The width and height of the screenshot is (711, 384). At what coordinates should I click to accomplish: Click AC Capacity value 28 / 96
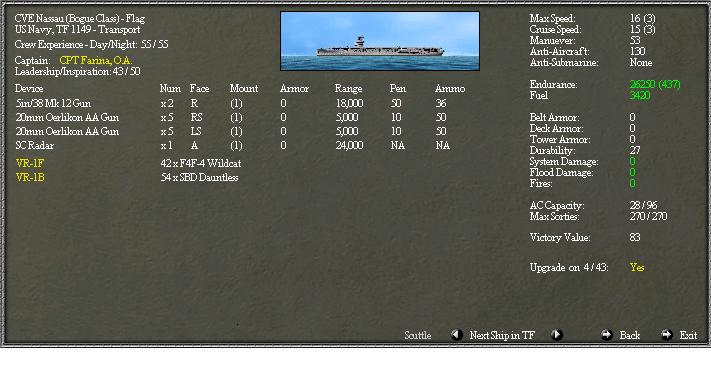[x=643, y=205]
